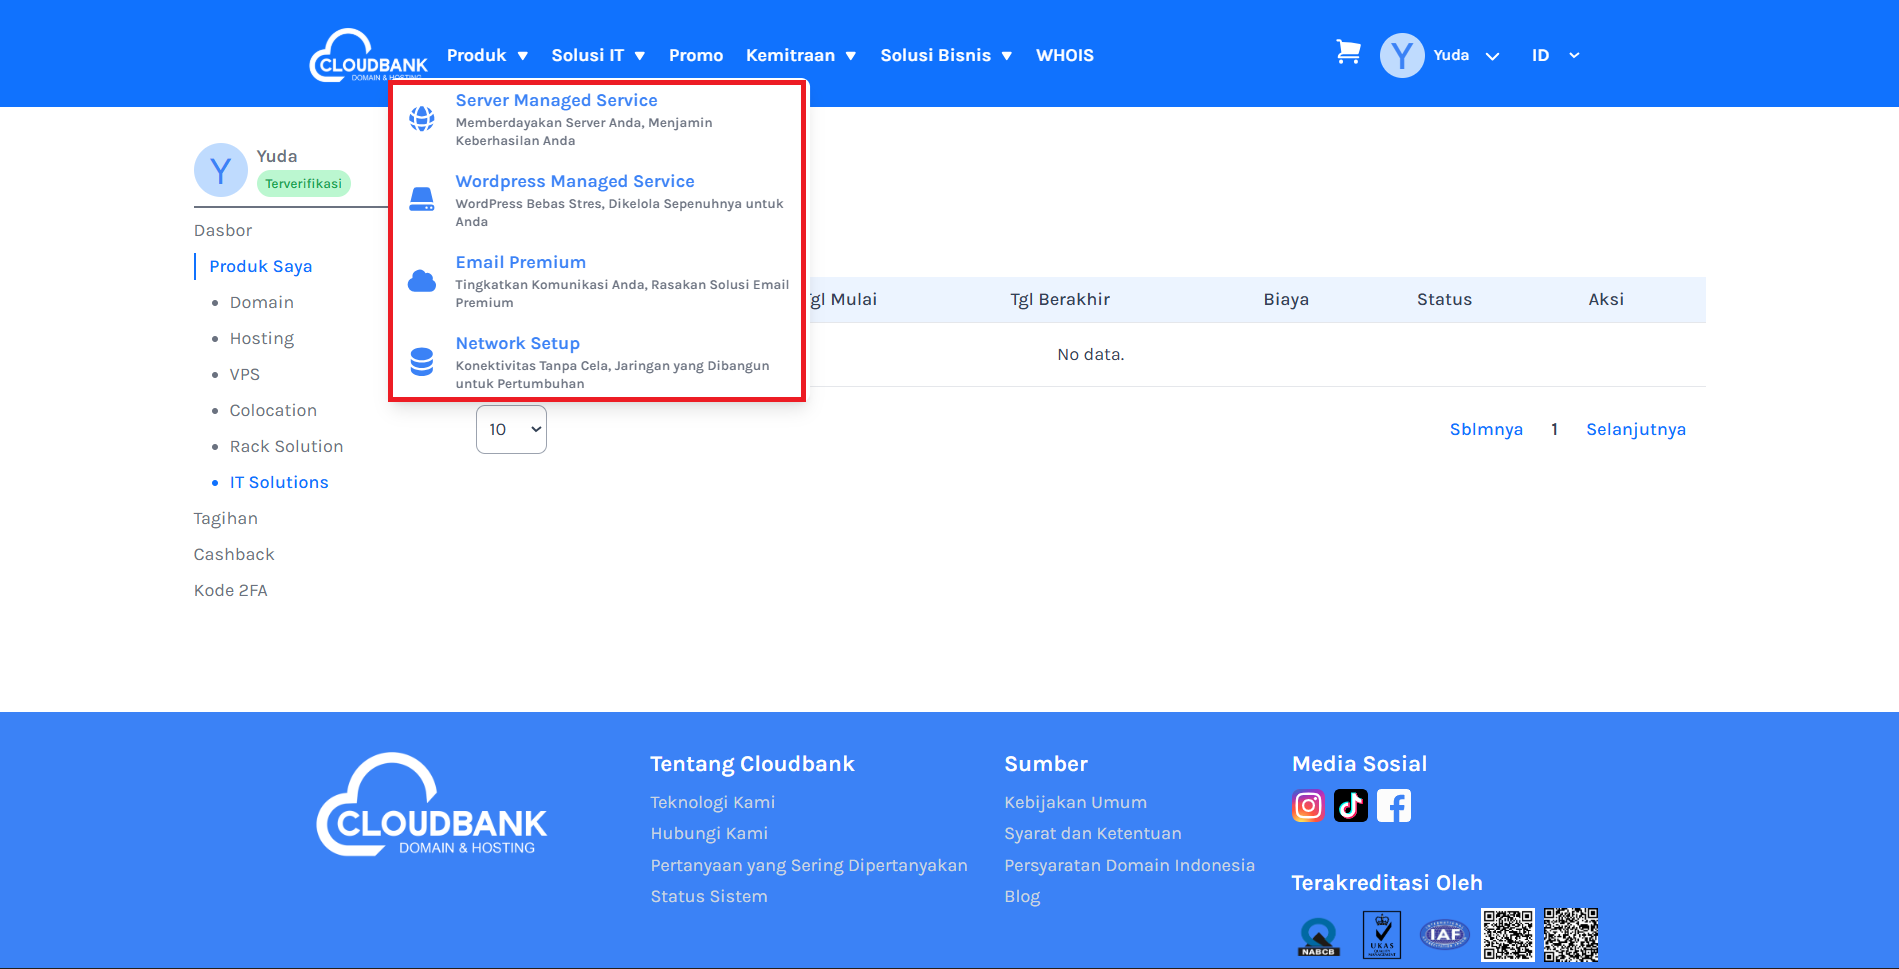Click the Cloudbank logo in header

368,56
